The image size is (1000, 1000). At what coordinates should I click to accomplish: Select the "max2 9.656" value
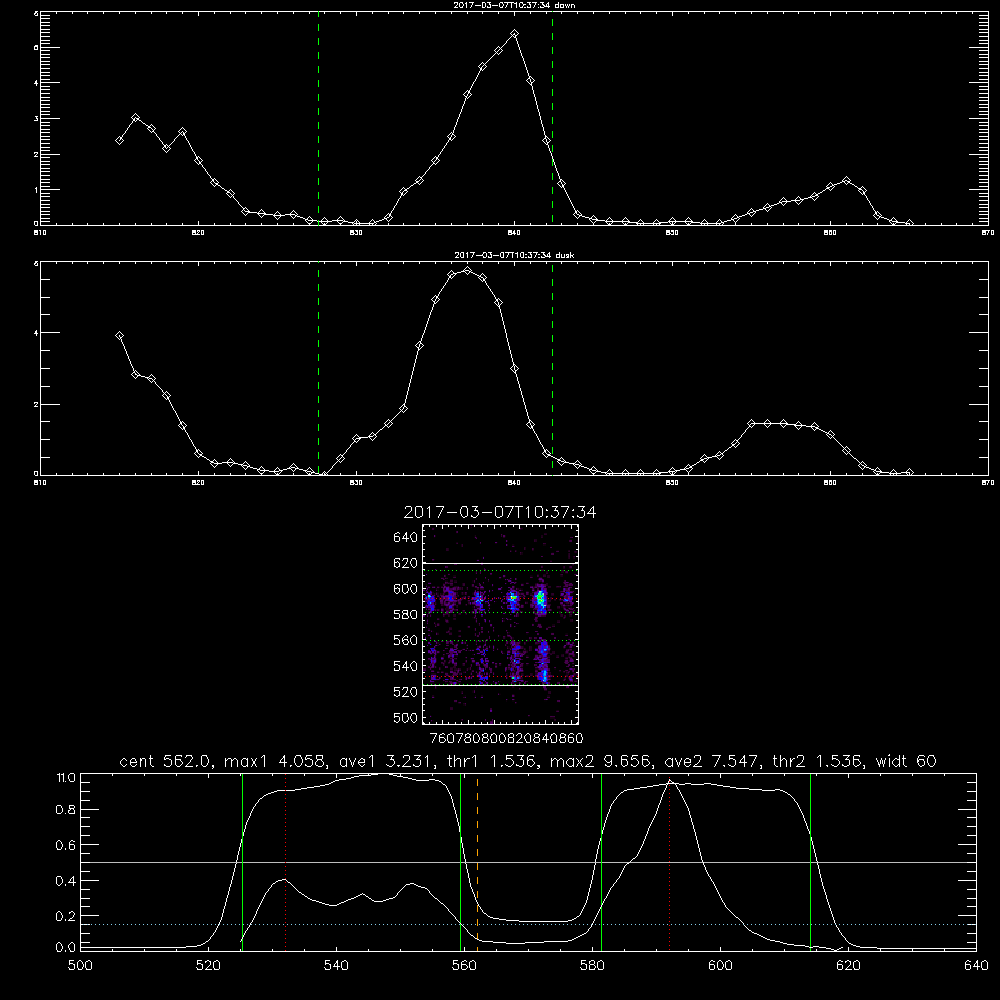599,761
